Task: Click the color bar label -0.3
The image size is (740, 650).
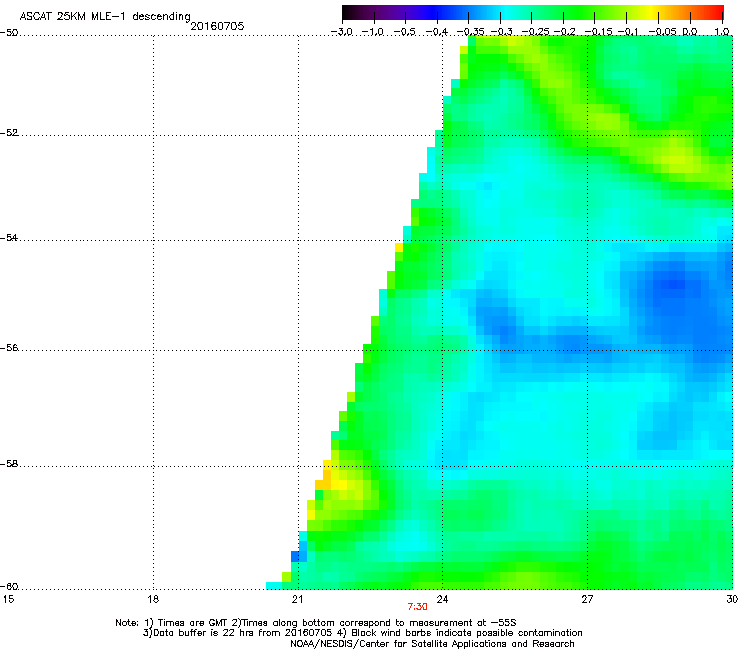Action: [x=502, y=32]
